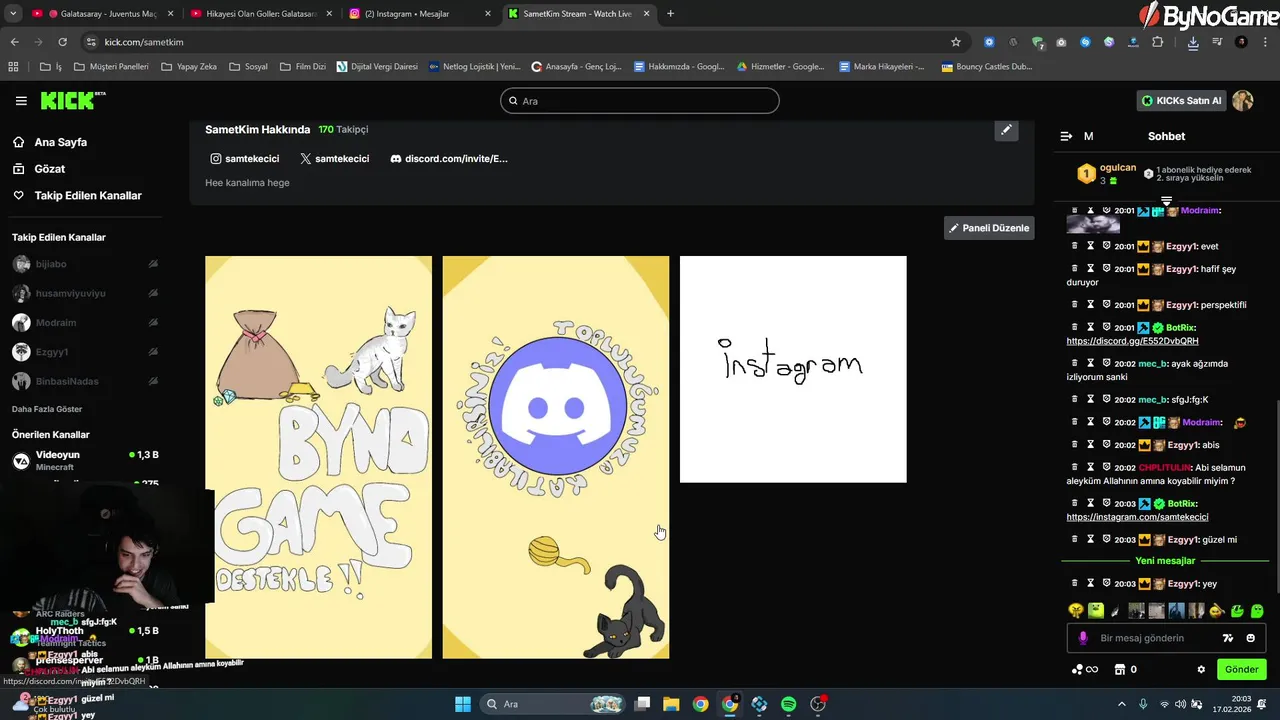The width and height of the screenshot is (1280, 720).
Task: Timeout Ezgyy1 'perspektifli' message hourglass icon
Action: click(1091, 305)
